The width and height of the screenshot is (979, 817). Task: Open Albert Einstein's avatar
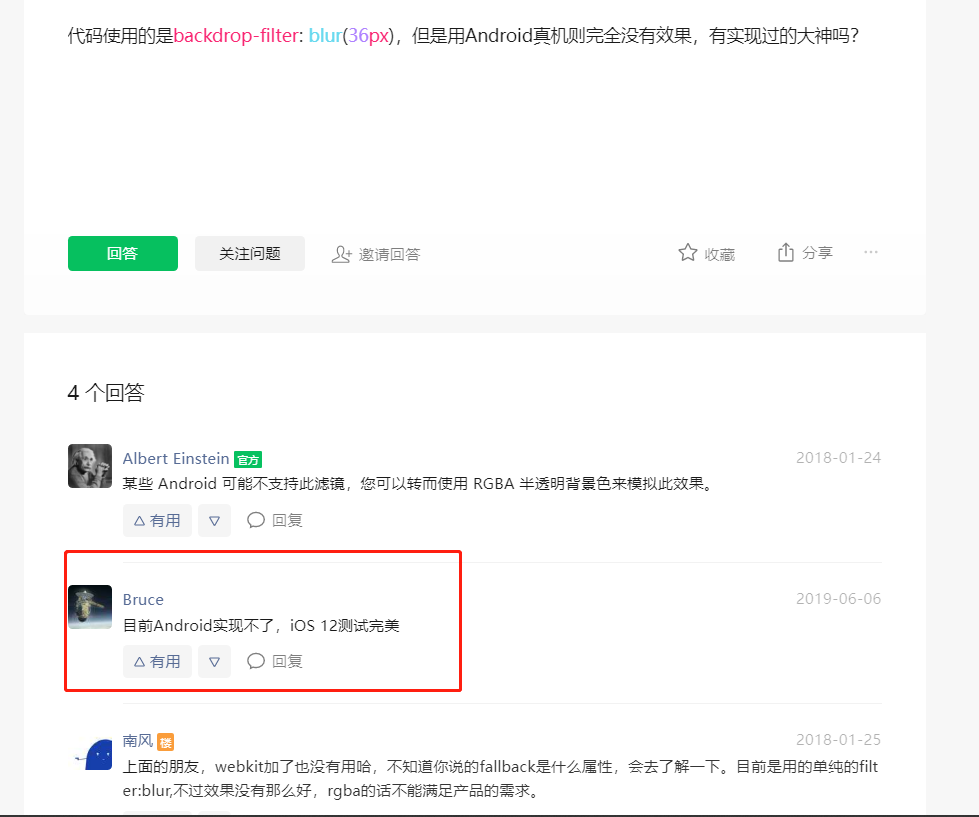[90, 466]
